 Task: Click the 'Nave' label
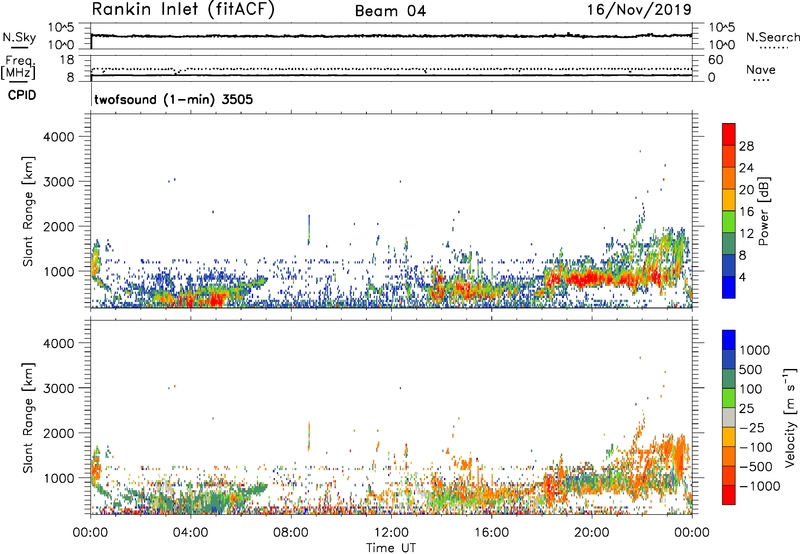coord(761,69)
